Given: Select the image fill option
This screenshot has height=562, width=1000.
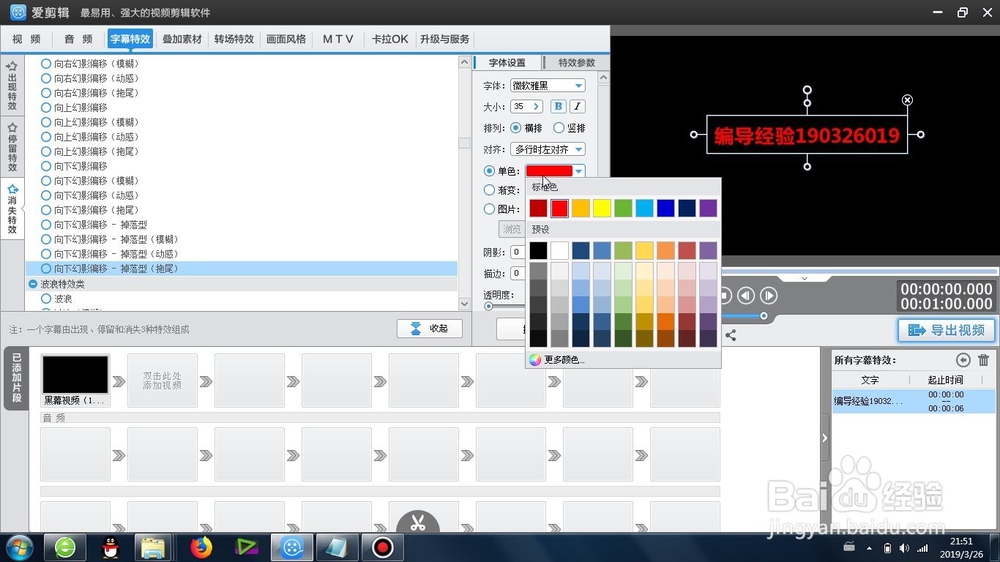Looking at the screenshot, I should click(x=489, y=209).
